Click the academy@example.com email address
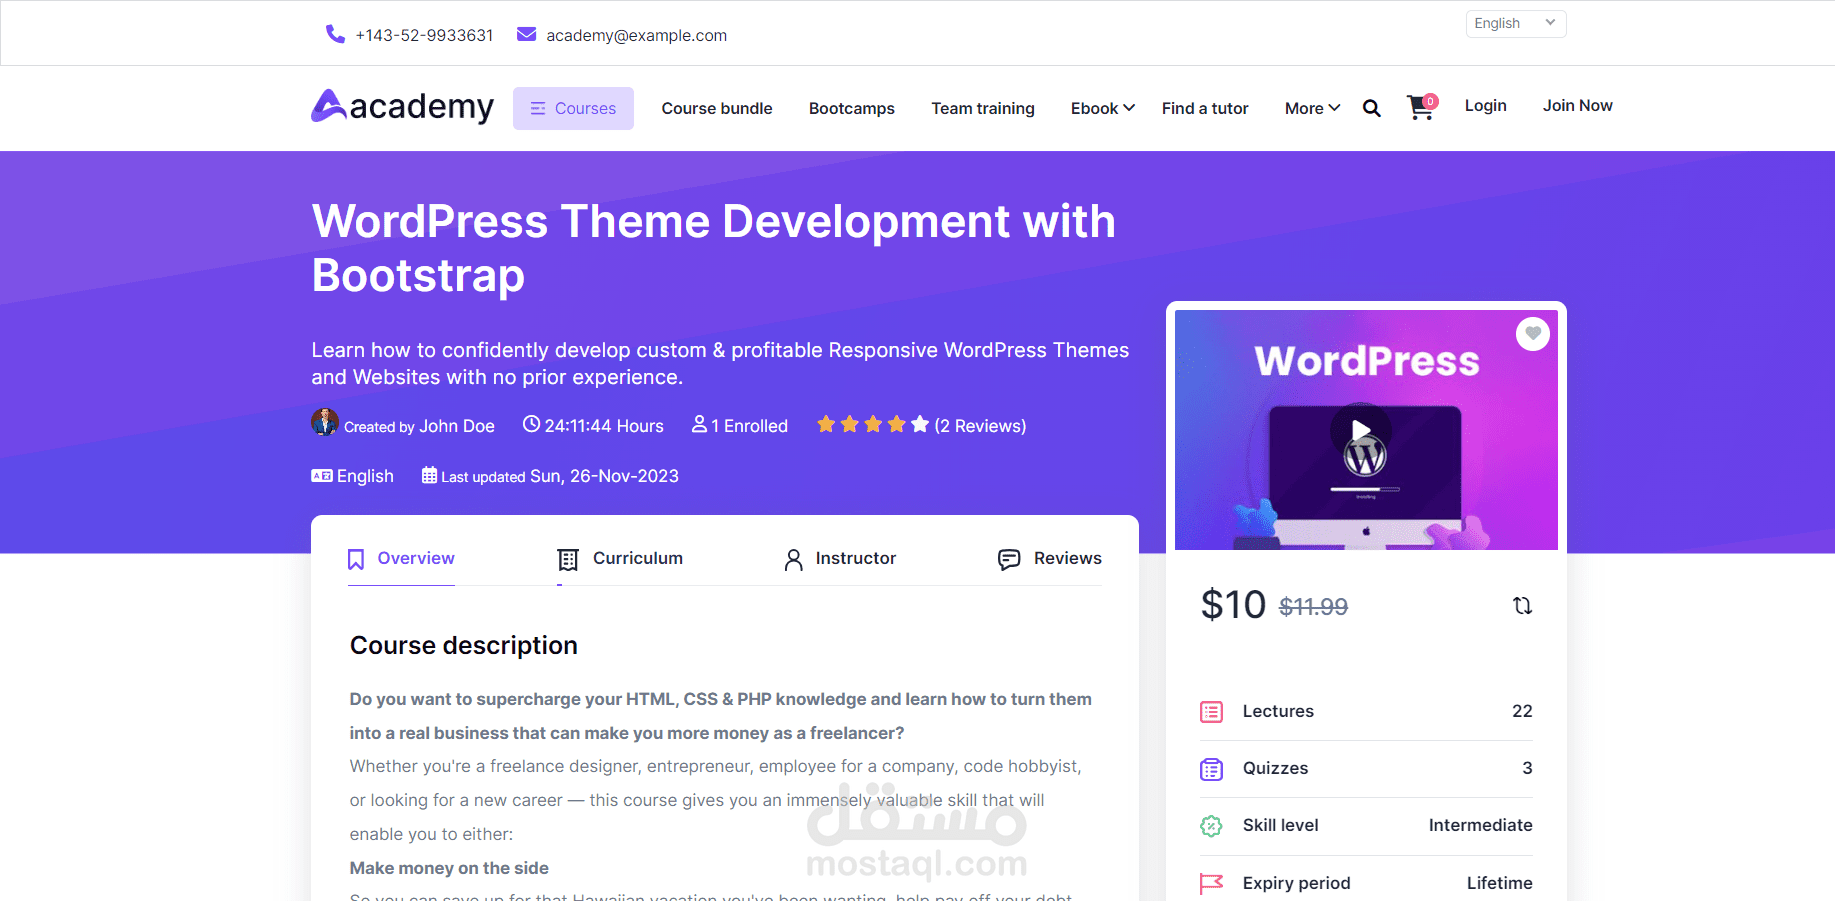The width and height of the screenshot is (1835, 901). click(x=637, y=36)
